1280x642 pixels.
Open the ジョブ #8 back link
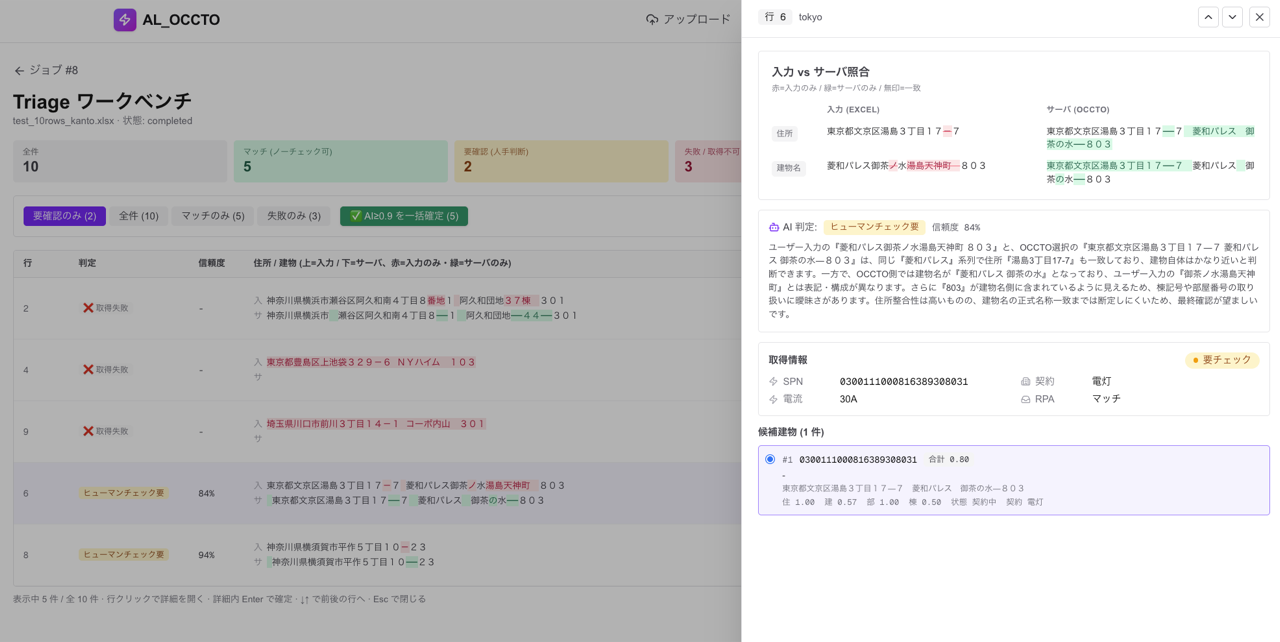[x=46, y=71]
